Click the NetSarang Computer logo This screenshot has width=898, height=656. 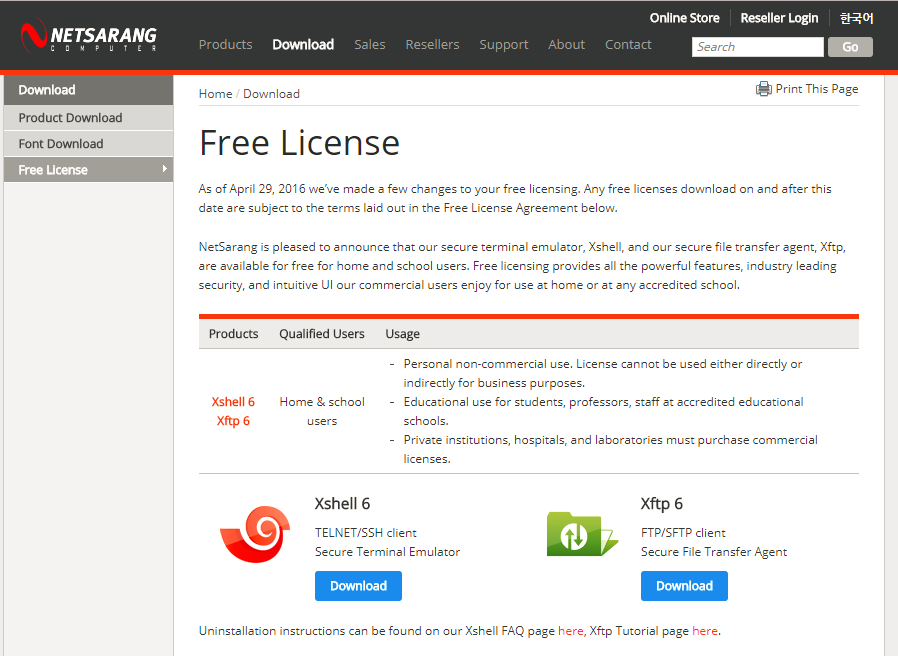click(x=89, y=36)
